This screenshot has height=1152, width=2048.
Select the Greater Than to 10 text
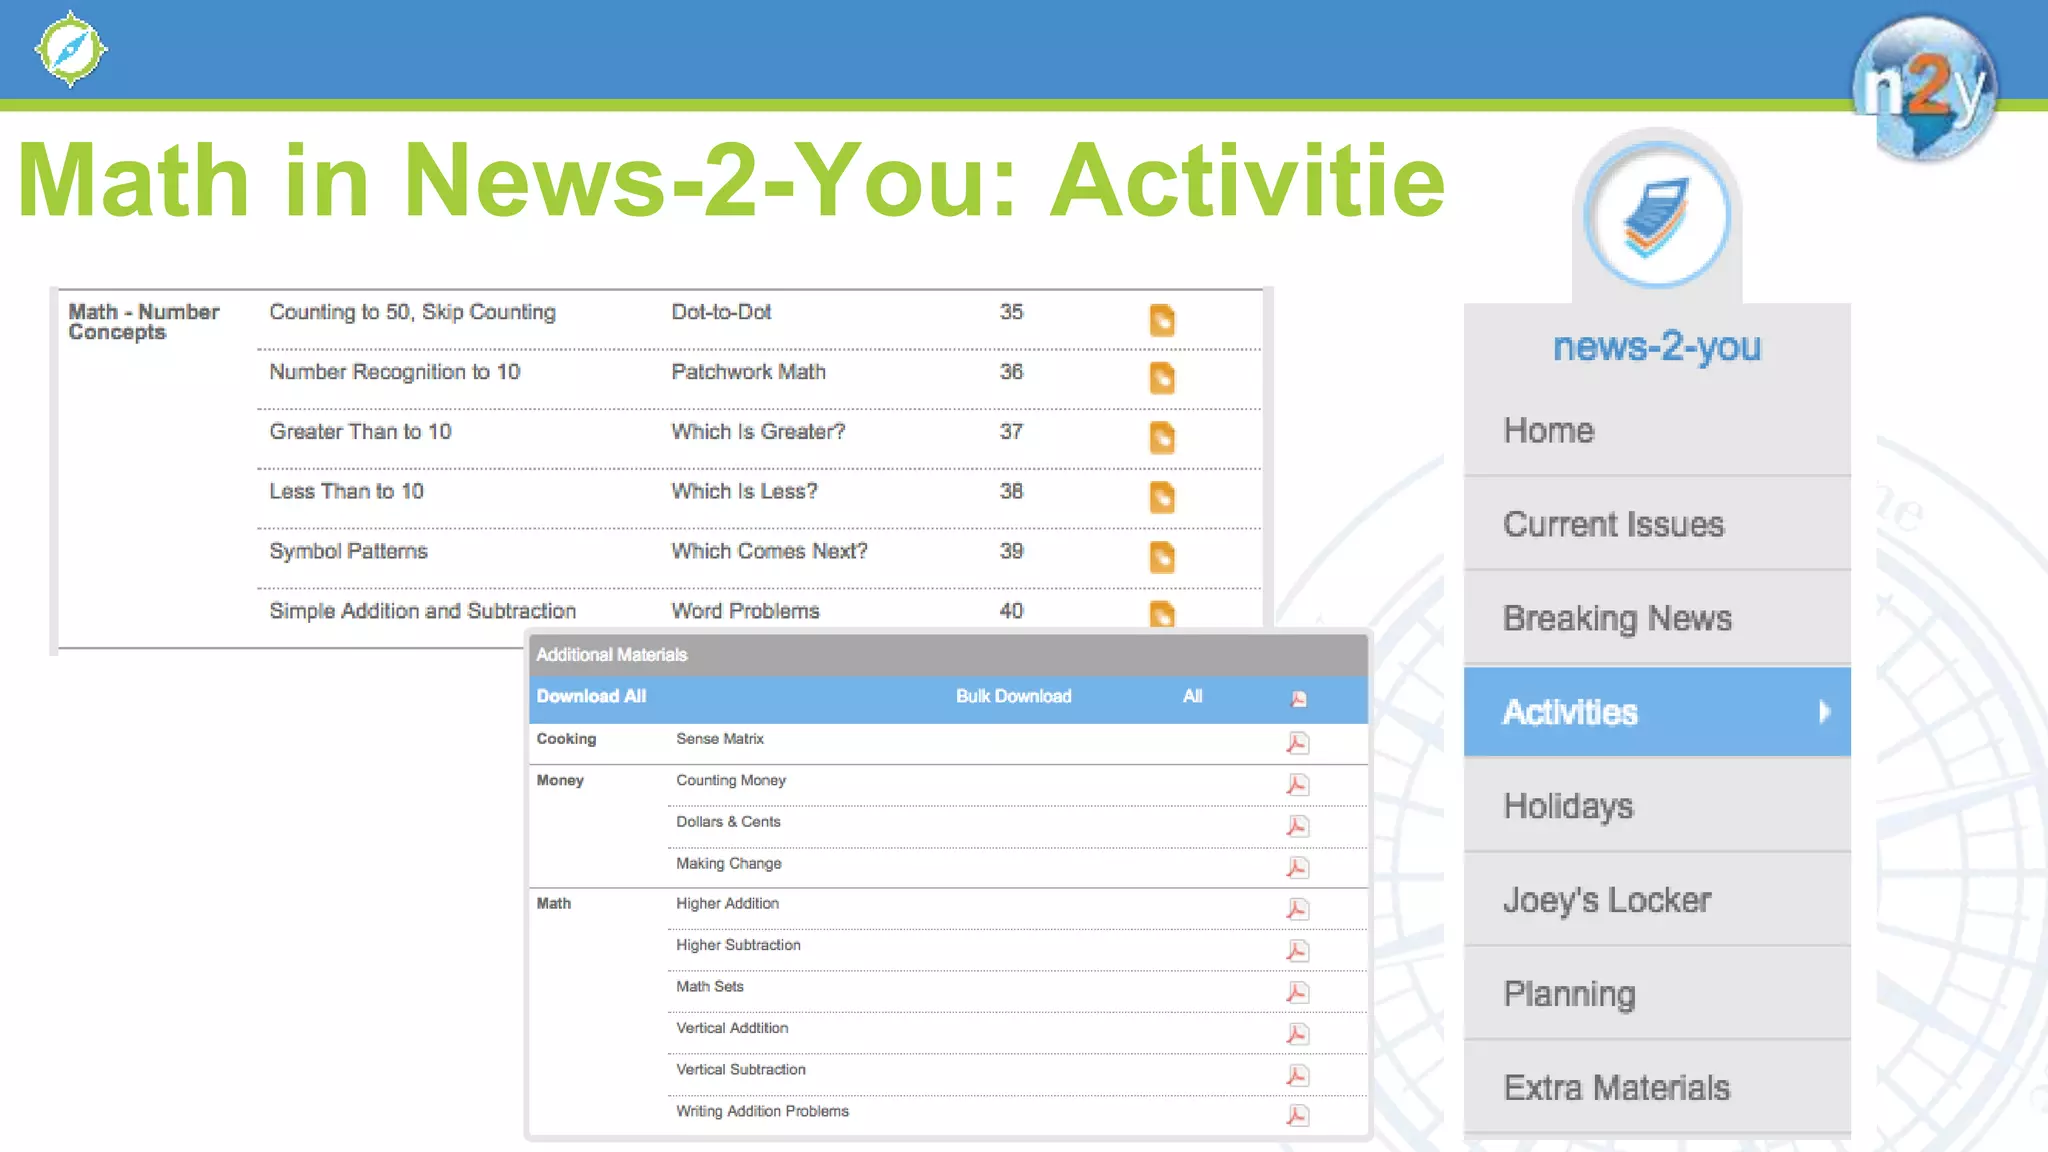[x=360, y=432]
